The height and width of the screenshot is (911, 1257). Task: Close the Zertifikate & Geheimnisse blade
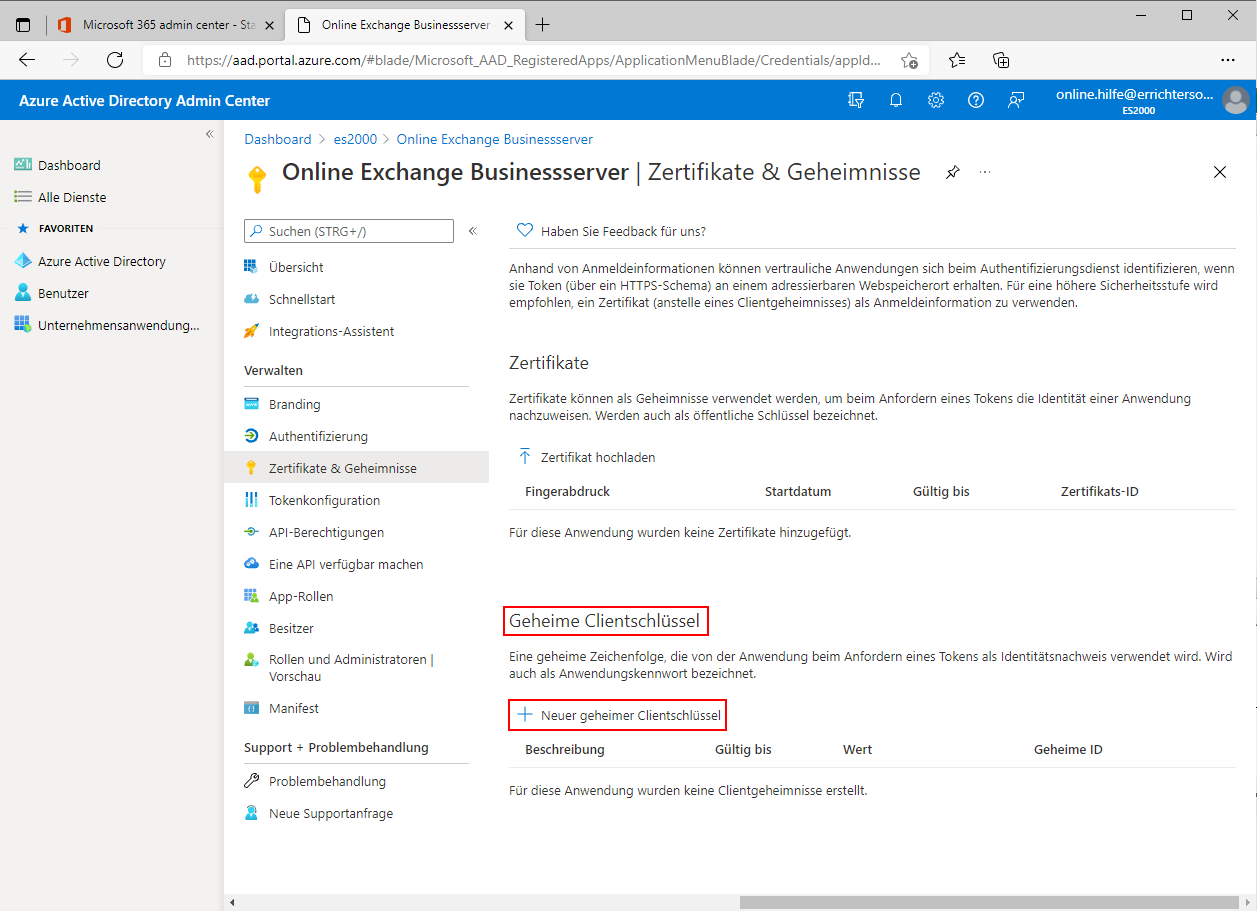click(x=1220, y=172)
